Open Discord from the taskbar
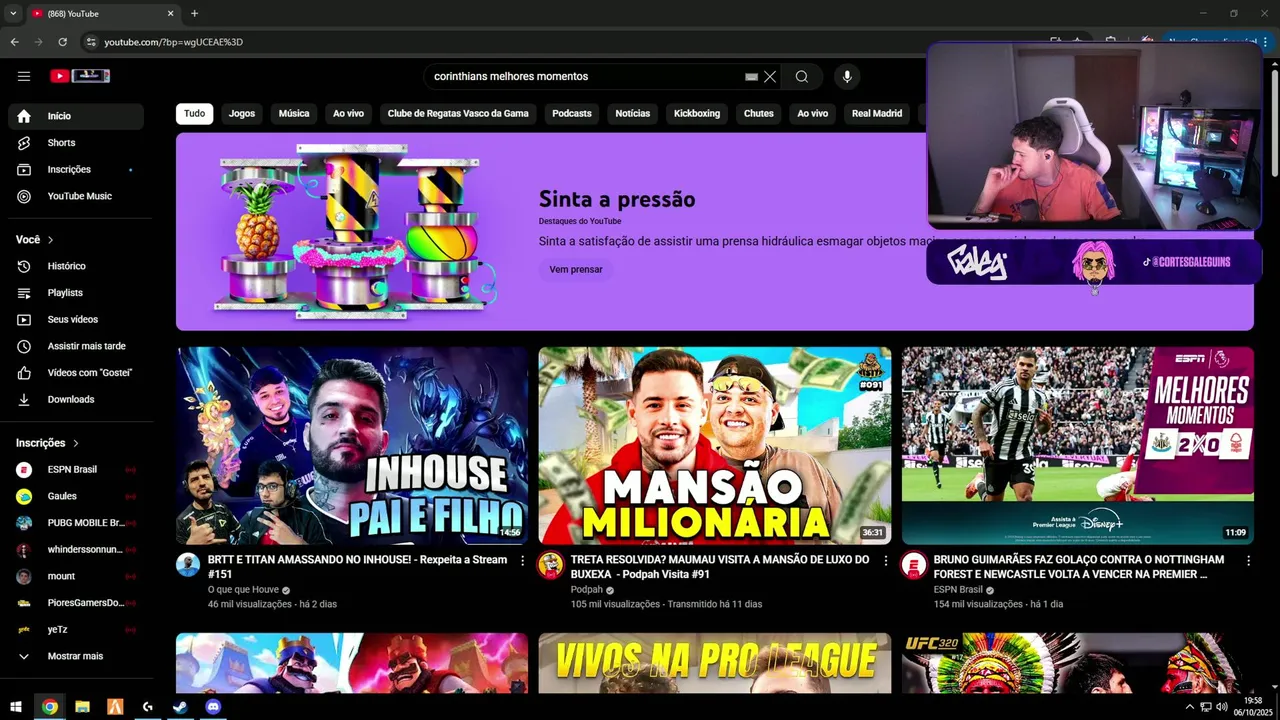This screenshot has width=1280, height=720. 213,706
